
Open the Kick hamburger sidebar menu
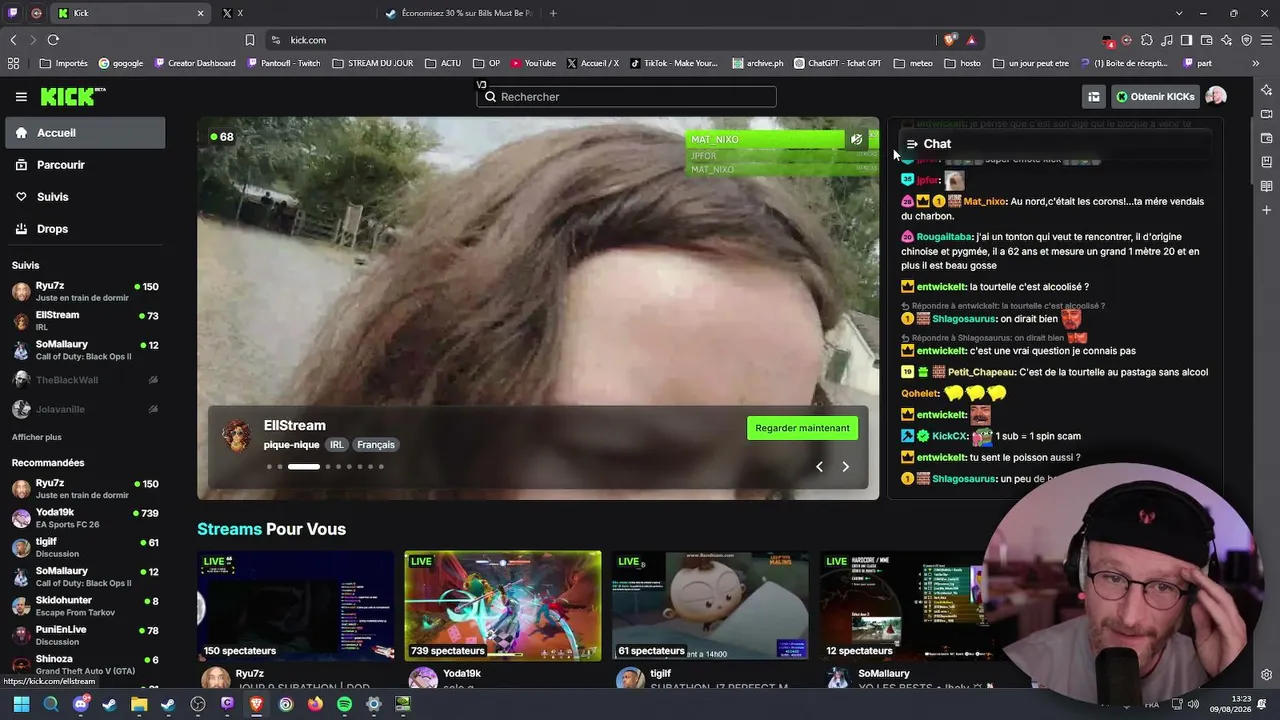(x=21, y=97)
